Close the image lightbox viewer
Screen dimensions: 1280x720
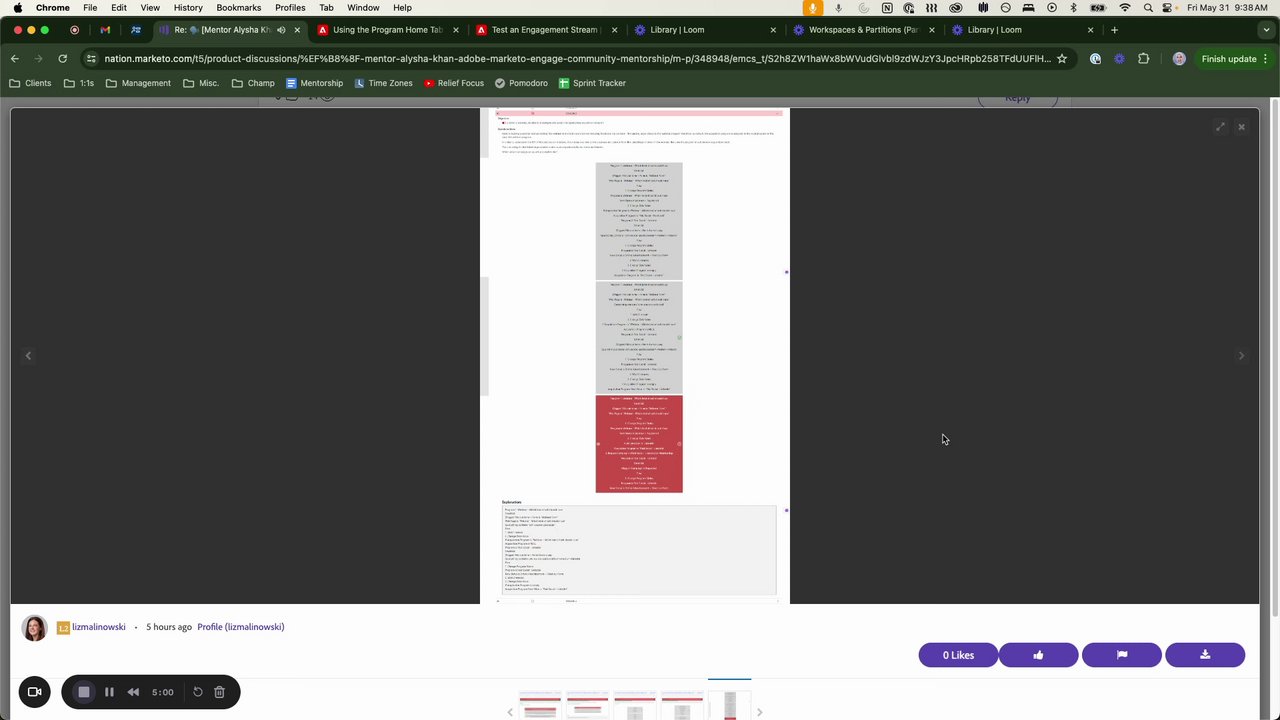(x=1241, y=127)
